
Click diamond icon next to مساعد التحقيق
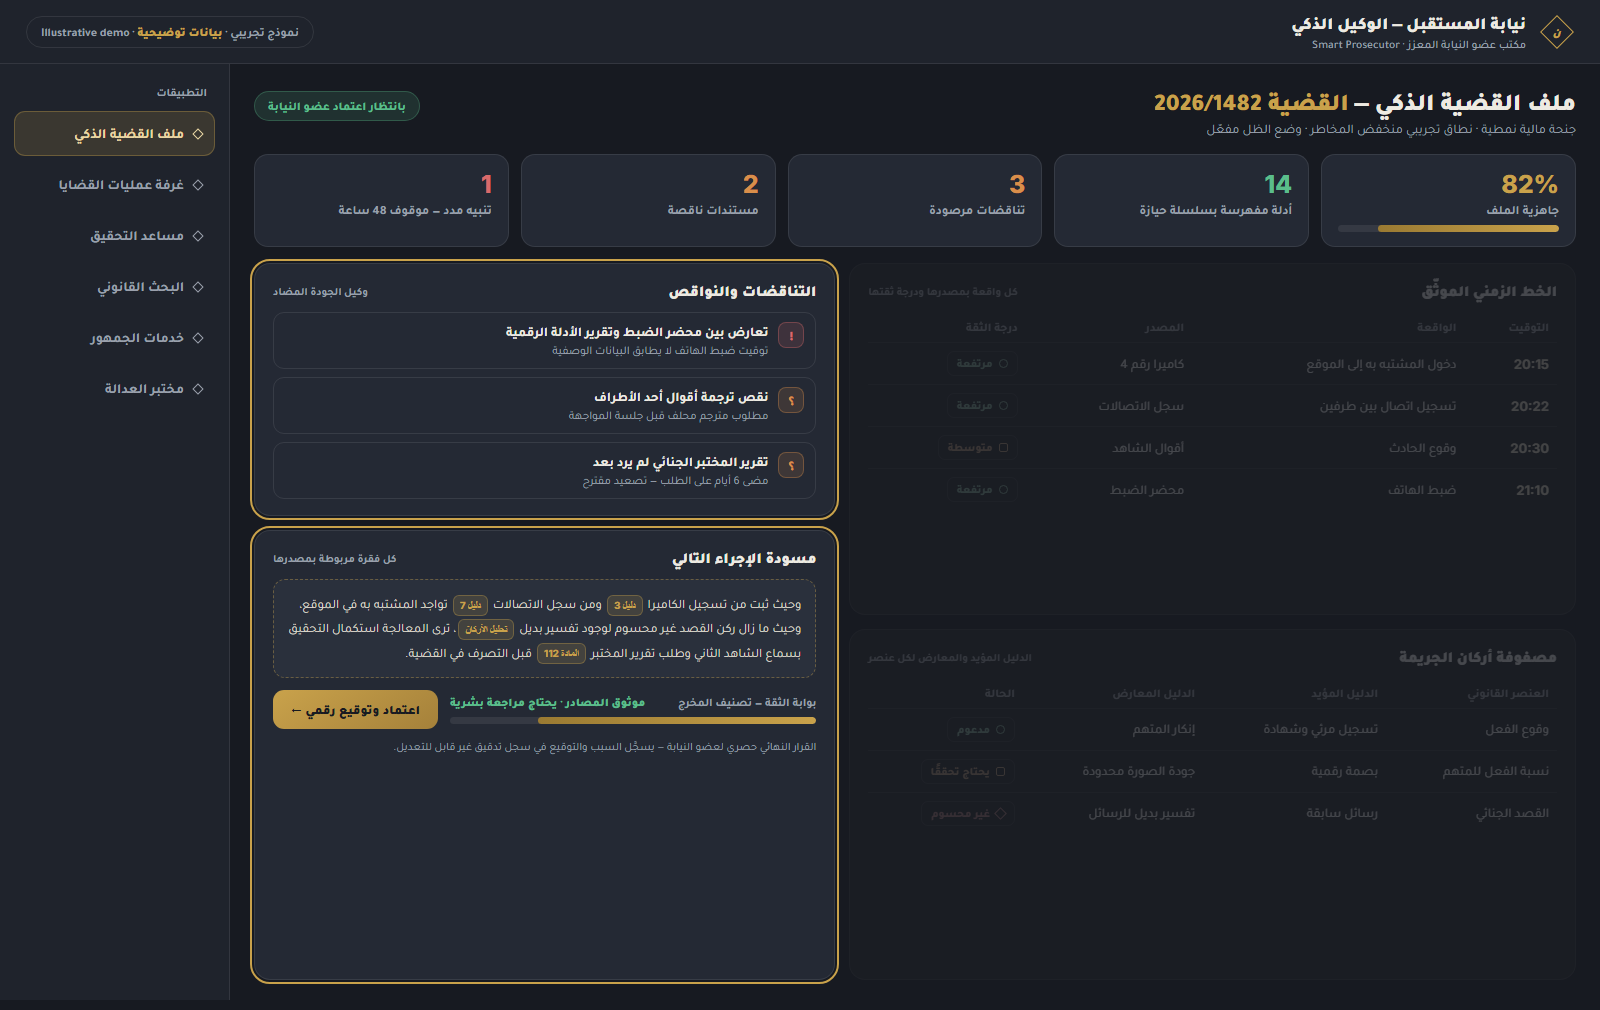(198, 236)
